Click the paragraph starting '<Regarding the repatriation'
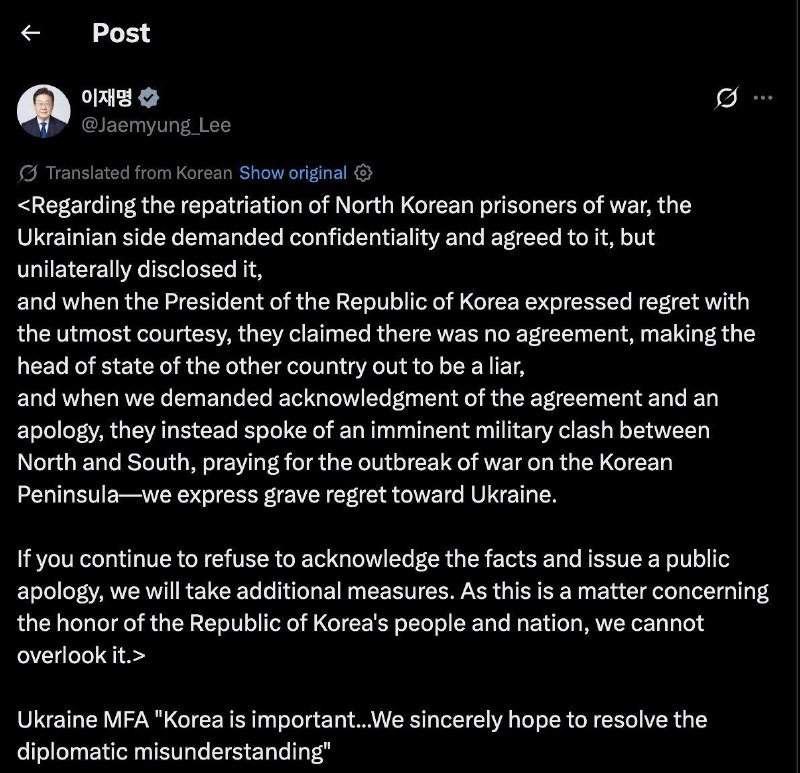The image size is (800, 773). pyautogui.click(x=386, y=350)
